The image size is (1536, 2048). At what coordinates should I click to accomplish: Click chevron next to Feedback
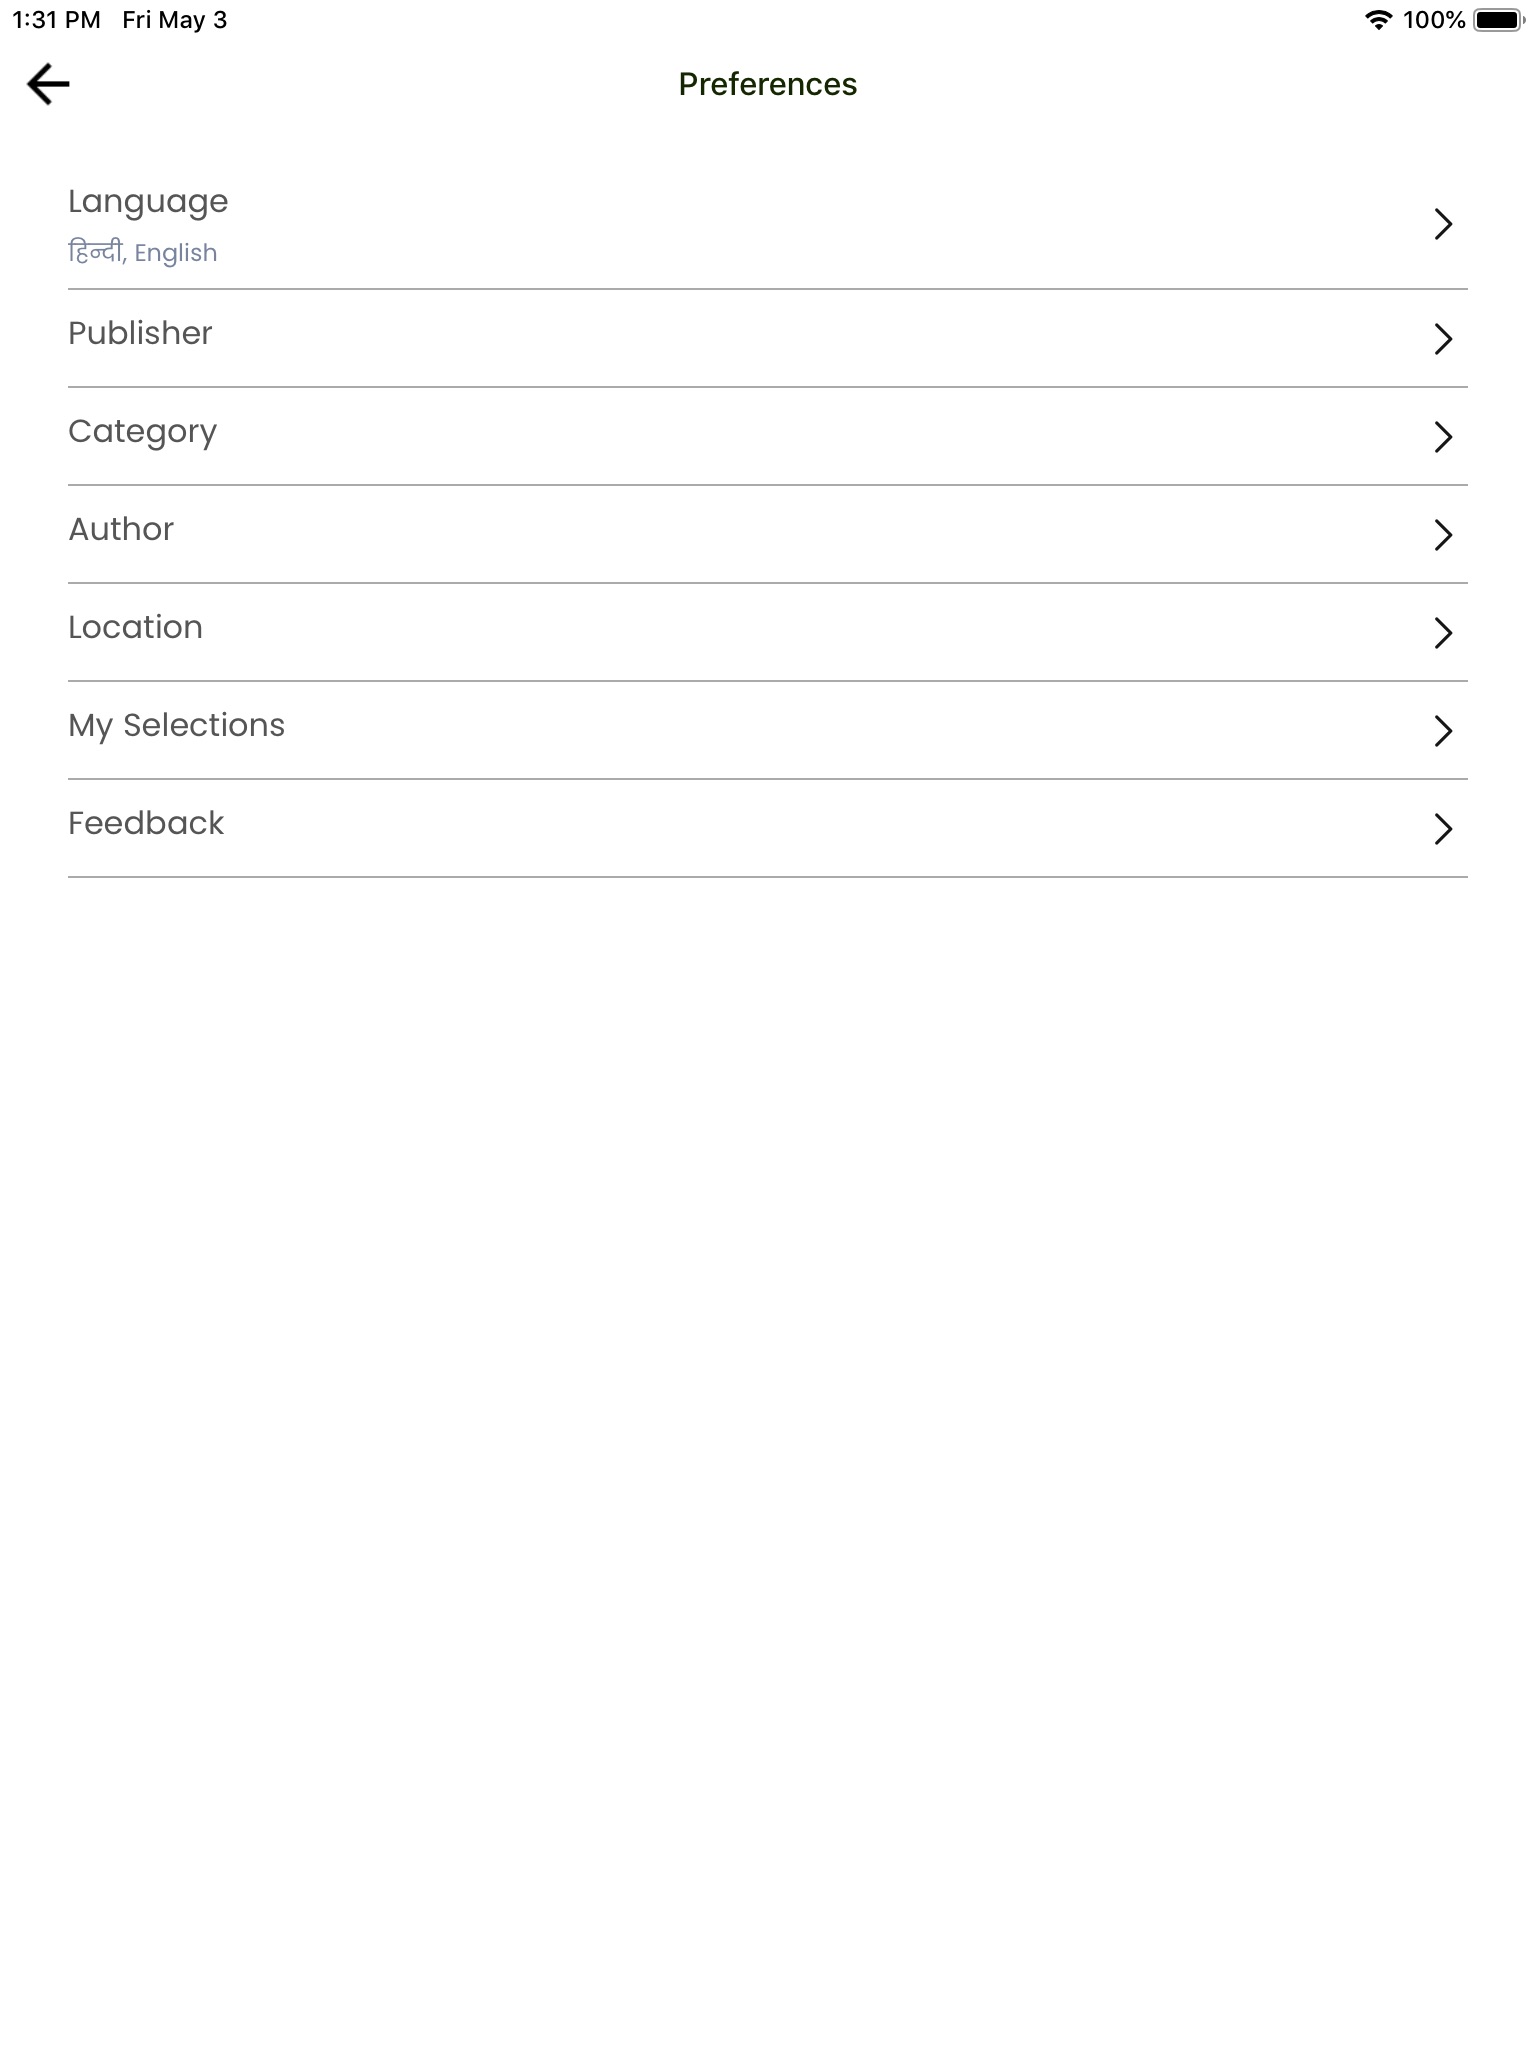1442,829
